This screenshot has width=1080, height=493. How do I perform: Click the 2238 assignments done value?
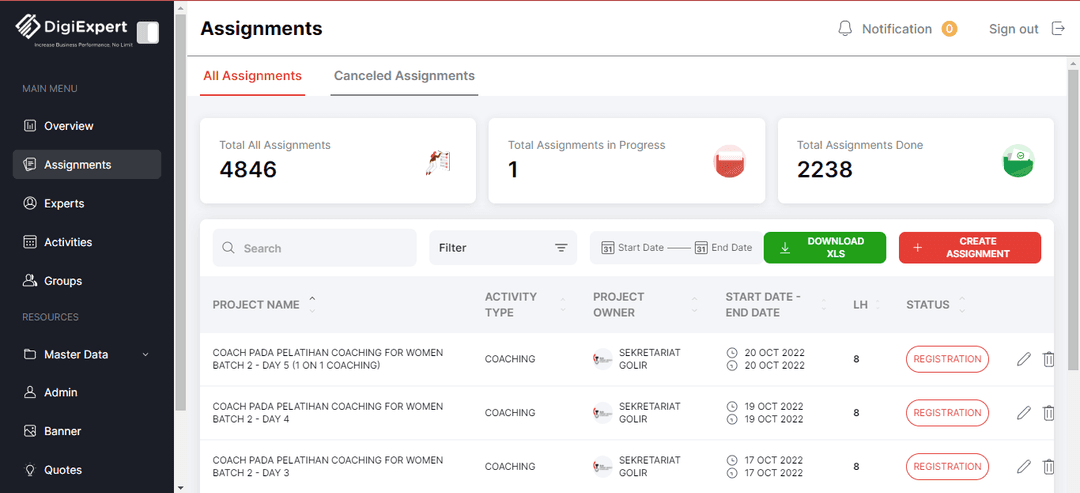pos(824,169)
